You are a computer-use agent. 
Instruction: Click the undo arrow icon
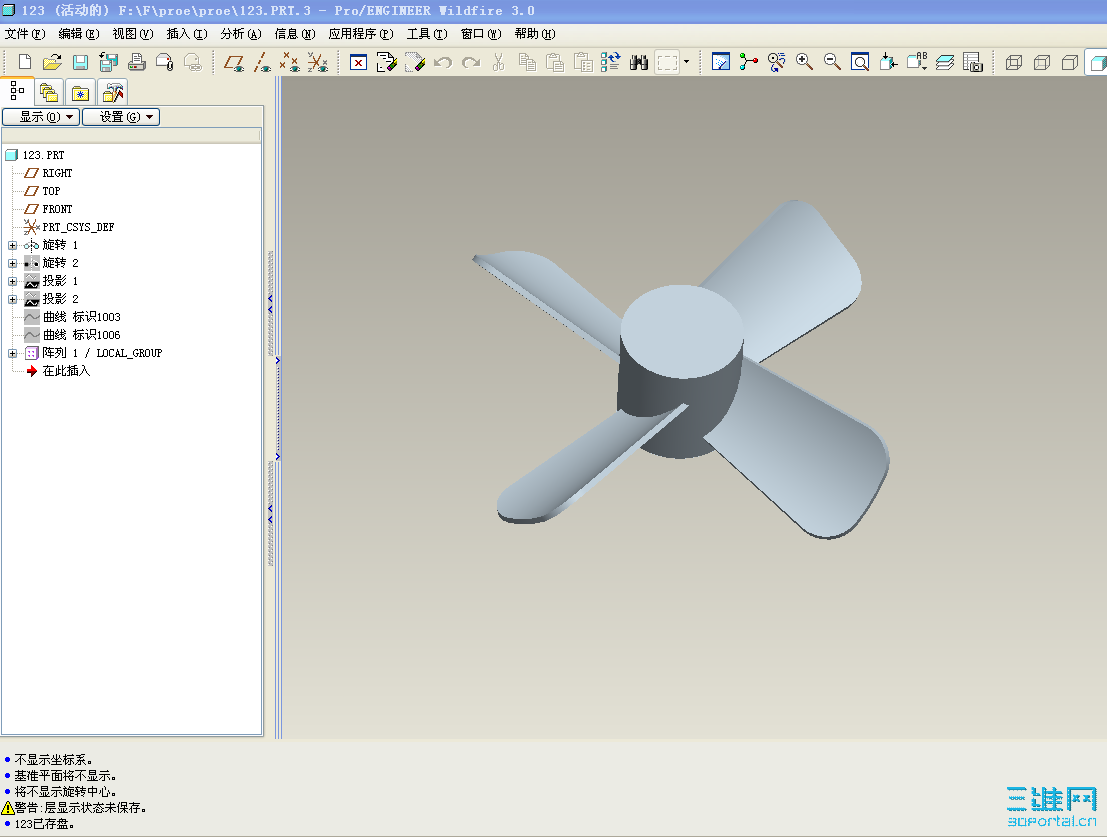tap(443, 62)
